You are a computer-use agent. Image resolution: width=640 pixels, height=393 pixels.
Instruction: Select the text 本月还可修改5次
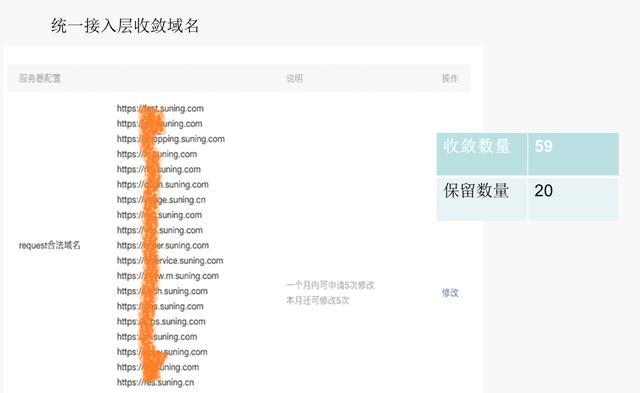(318, 300)
